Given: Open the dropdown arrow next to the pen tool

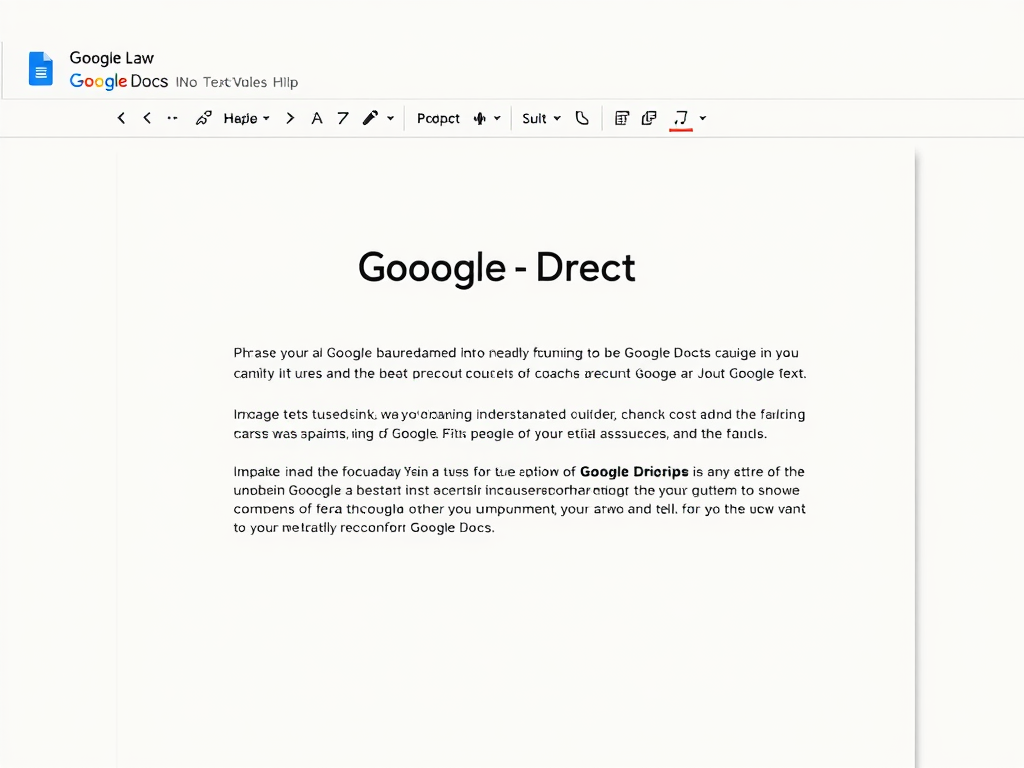Looking at the screenshot, I should pos(391,118).
